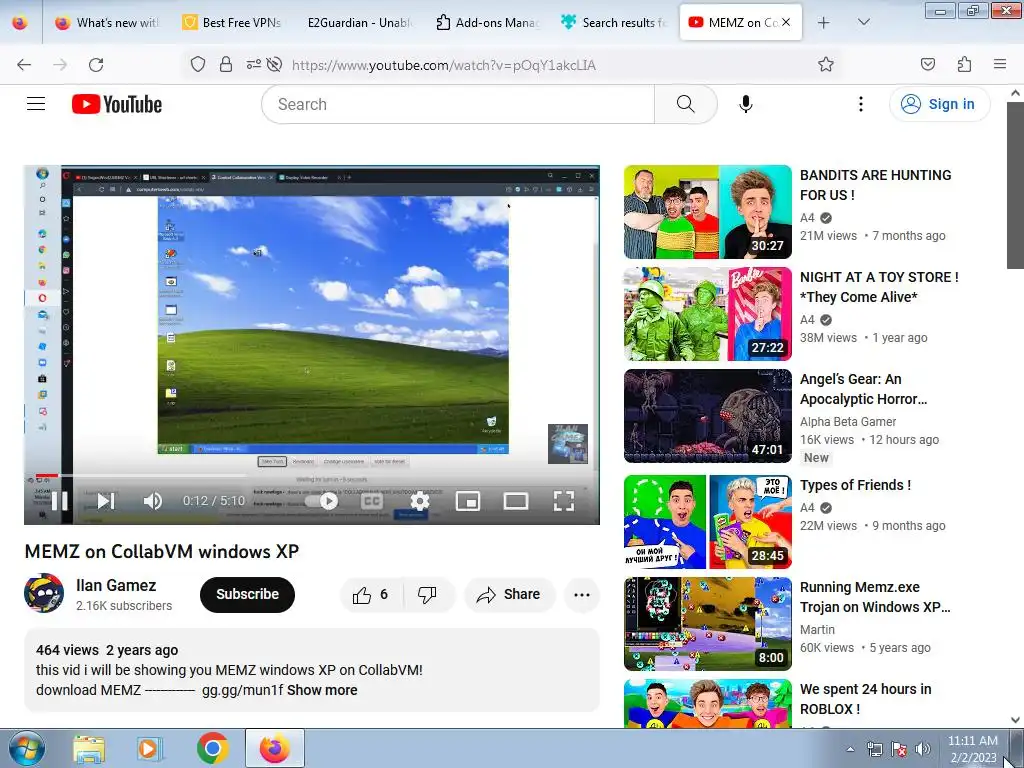Reload the current page

[x=96, y=64]
